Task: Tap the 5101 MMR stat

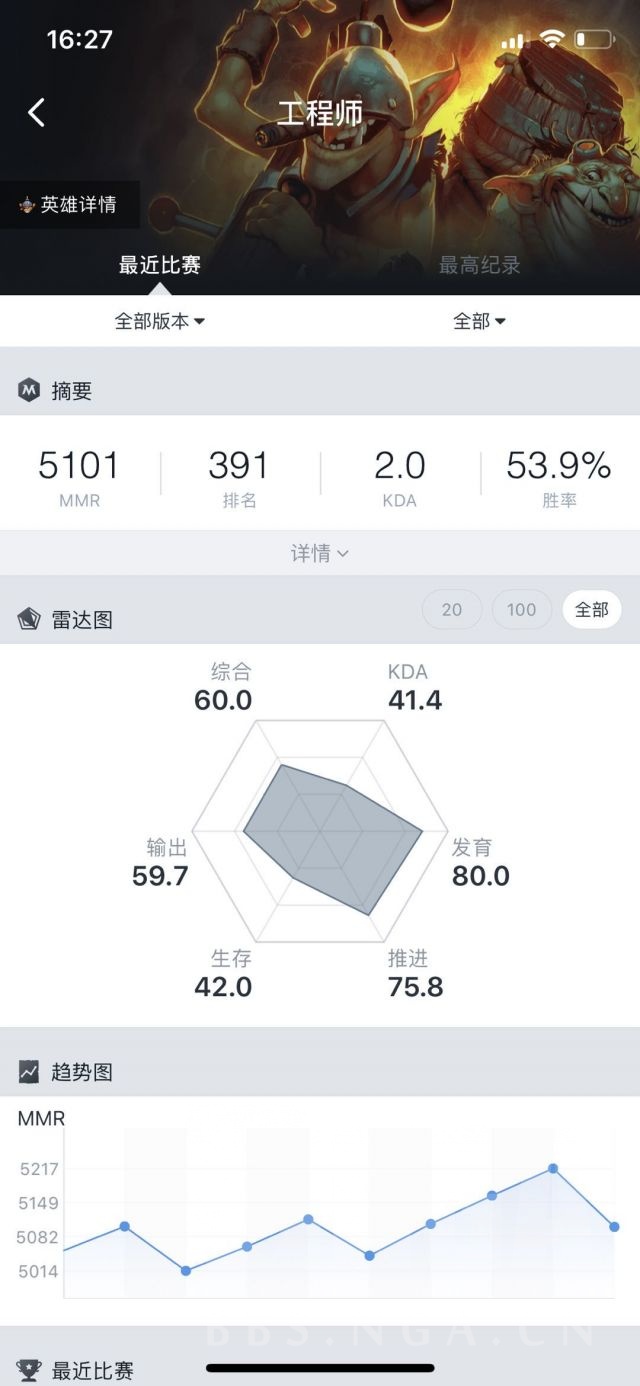Action: pyautogui.click(x=79, y=477)
